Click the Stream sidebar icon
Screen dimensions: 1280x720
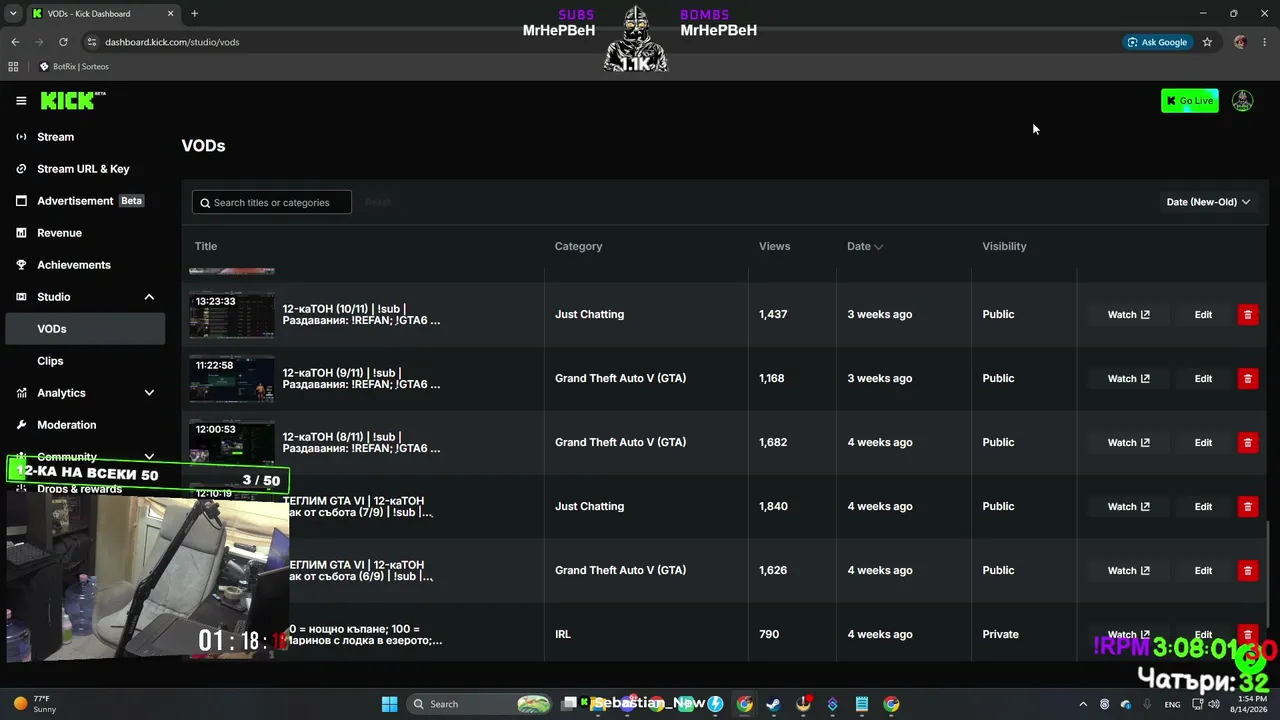[21, 137]
